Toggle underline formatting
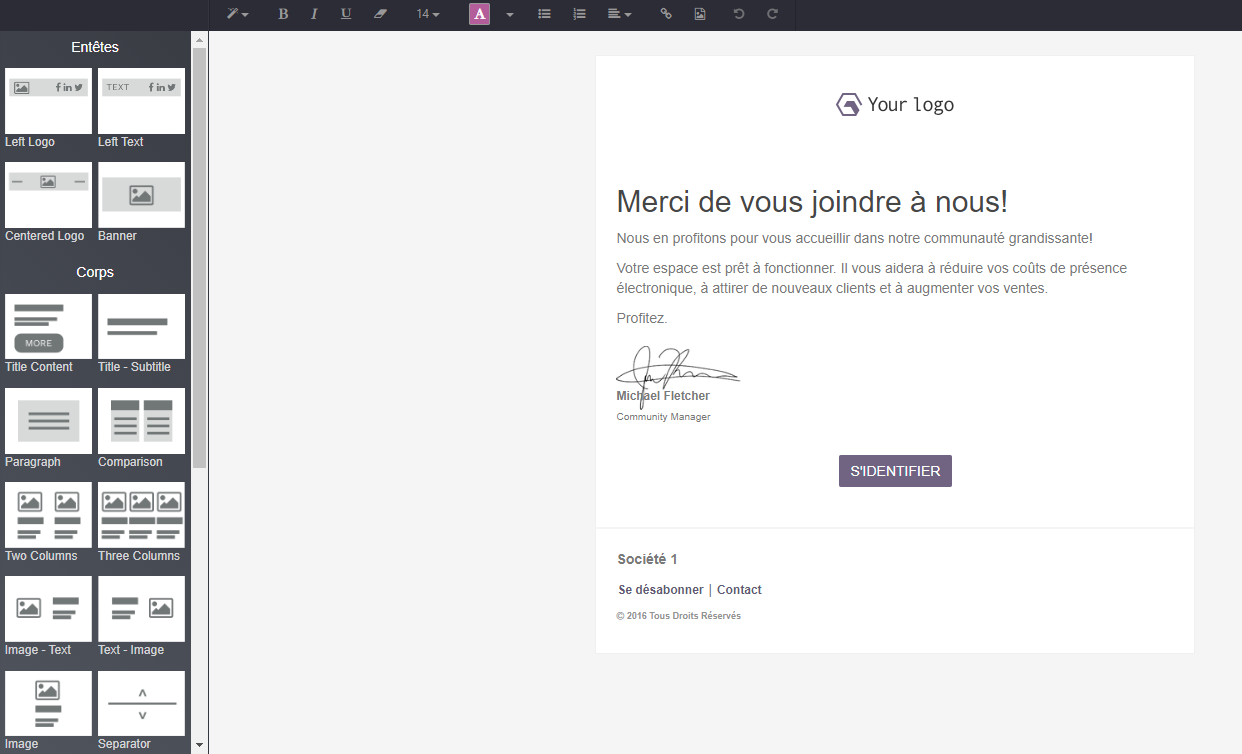This screenshot has width=1242, height=754. point(346,14)
